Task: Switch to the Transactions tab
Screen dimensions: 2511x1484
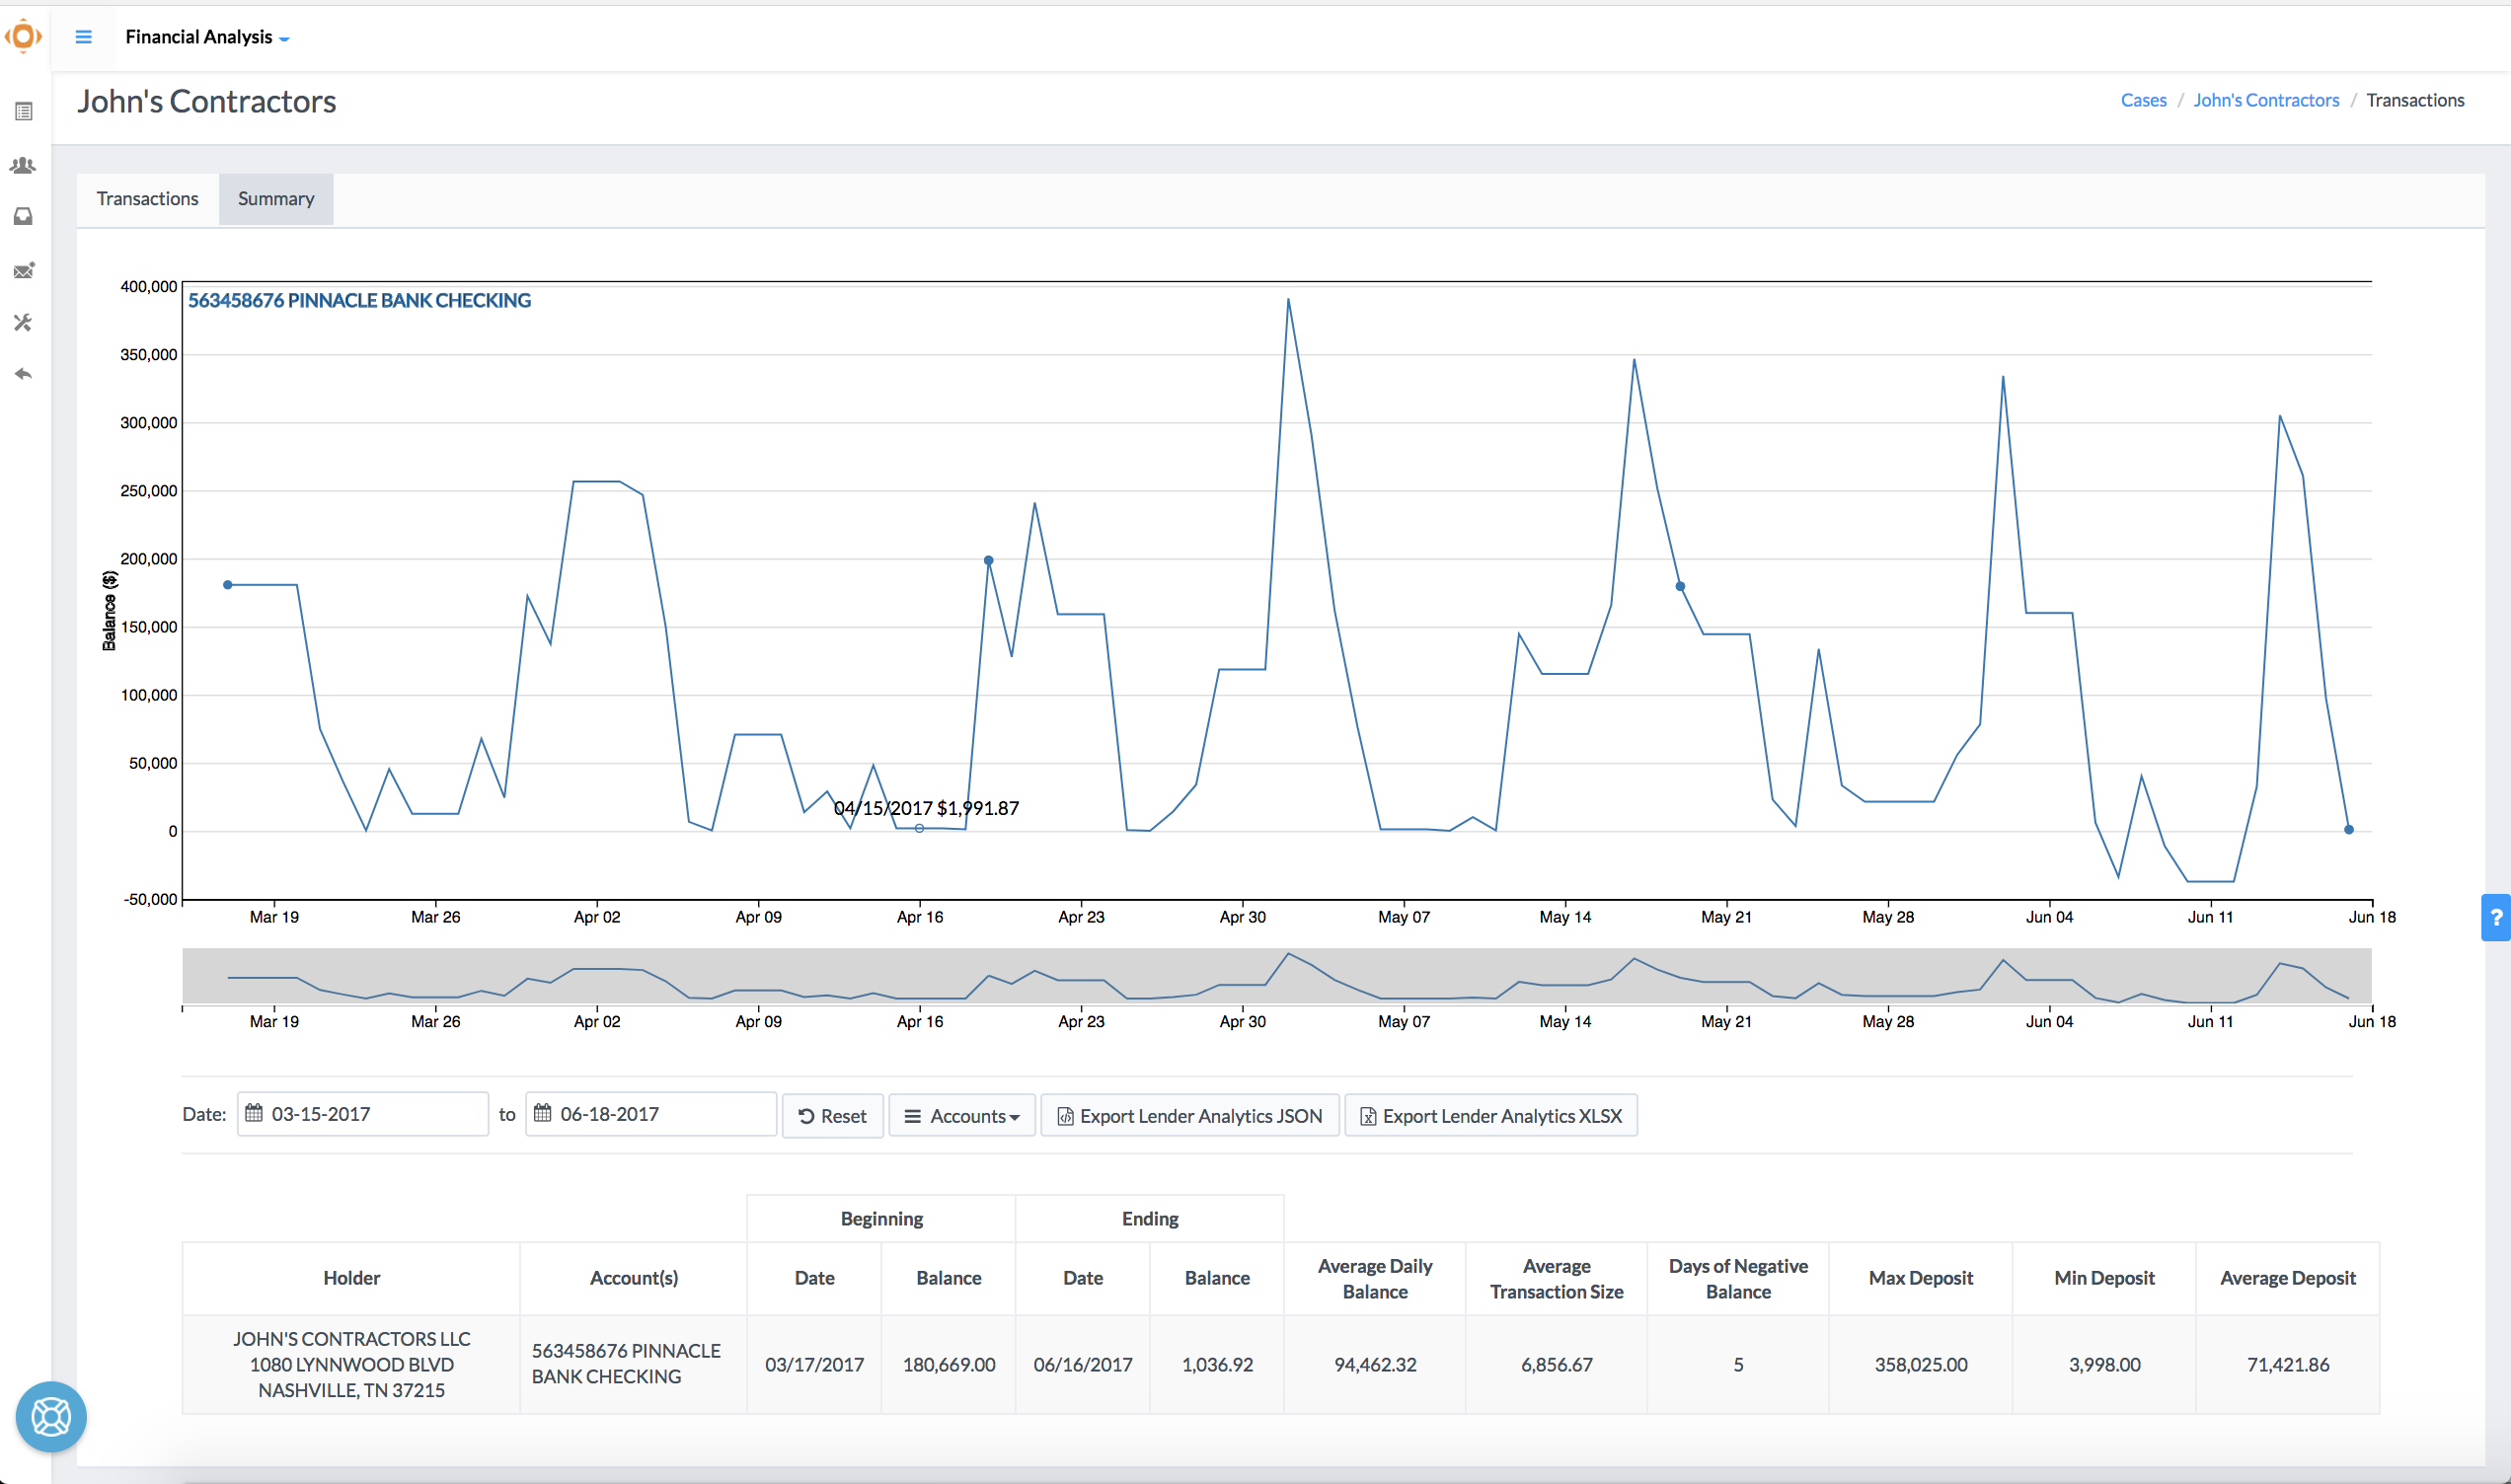Action: click(x=147, y=199)
